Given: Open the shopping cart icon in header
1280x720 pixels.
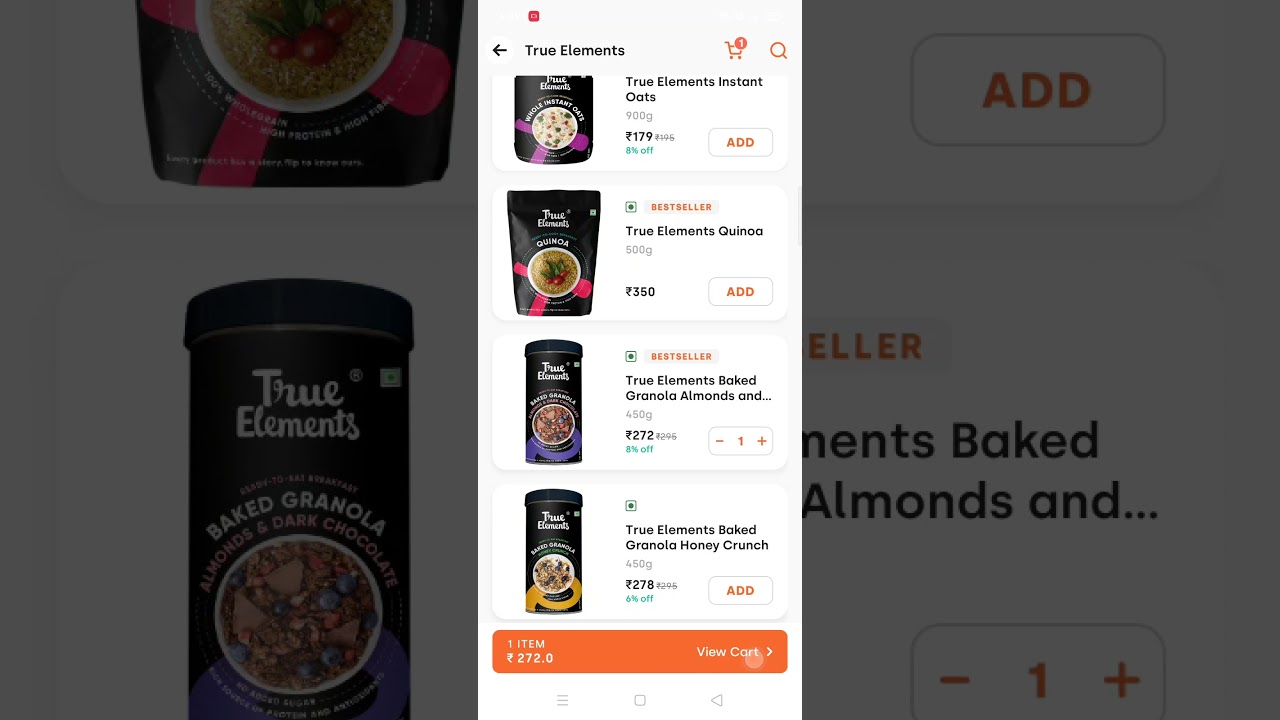Looking at the screenshot, I should click(x=735, y=50).
